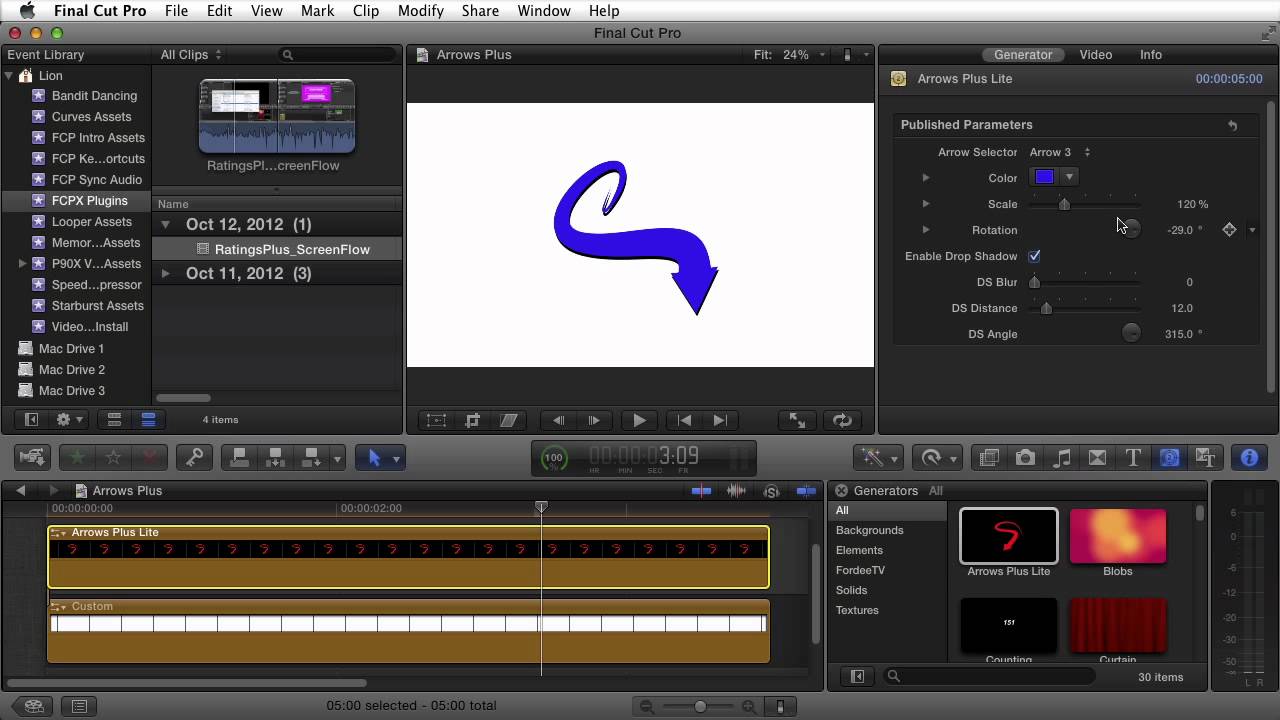Open the Arrow Selector dropdown

(x=1060, y=152)
